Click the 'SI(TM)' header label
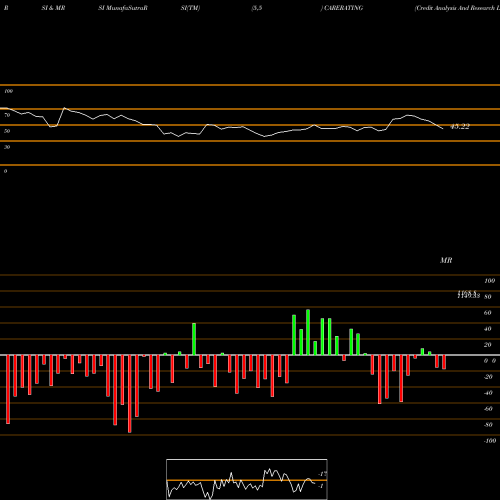This screenshot has width=500, height=500. click(190, 8)
